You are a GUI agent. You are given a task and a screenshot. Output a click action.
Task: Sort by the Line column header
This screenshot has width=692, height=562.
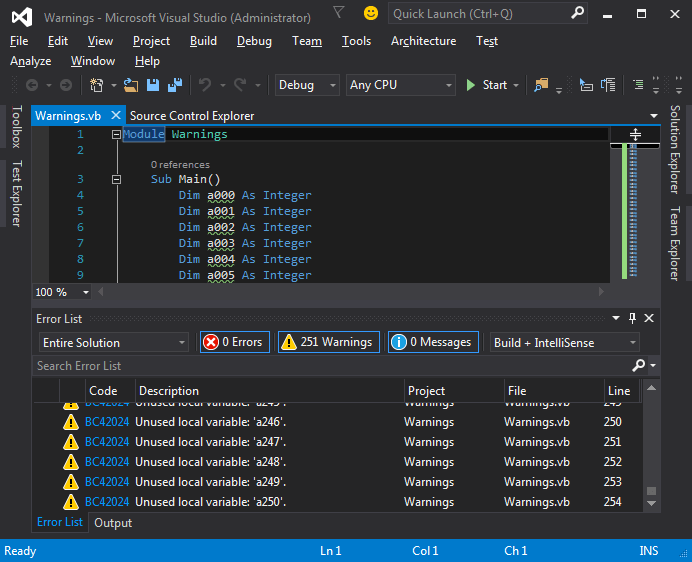point(621,391)
